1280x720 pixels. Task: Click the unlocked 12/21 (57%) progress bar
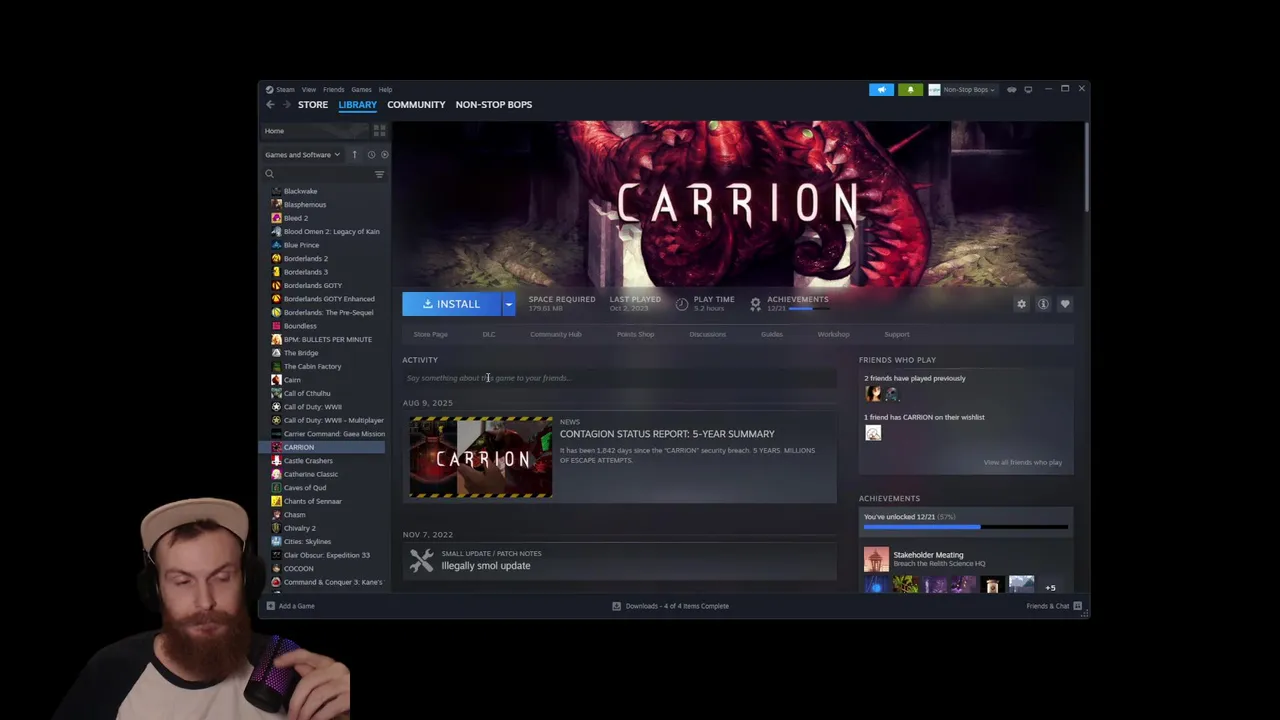click(x=966, y=527)
